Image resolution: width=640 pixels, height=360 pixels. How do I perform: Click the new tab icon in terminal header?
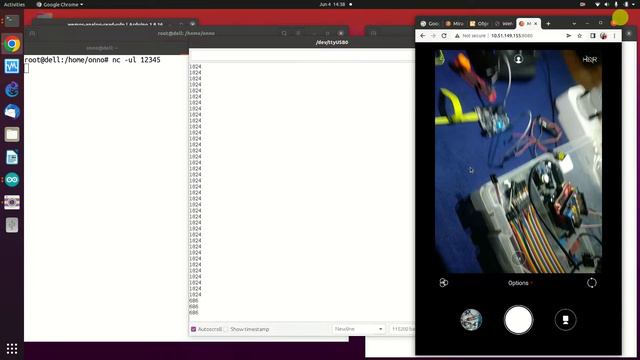(32, 33)
